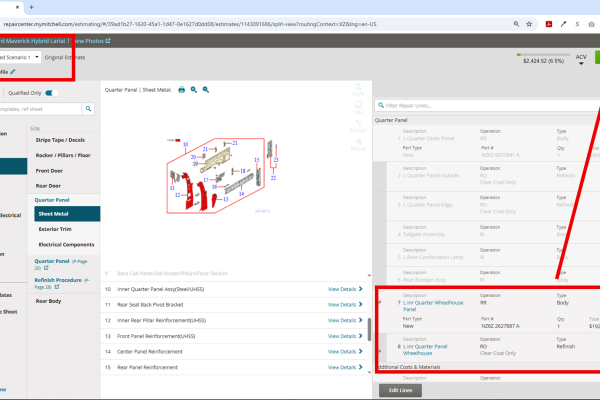Click the parts list scroll down arrow
600x400 pixels.
[369, 372]
